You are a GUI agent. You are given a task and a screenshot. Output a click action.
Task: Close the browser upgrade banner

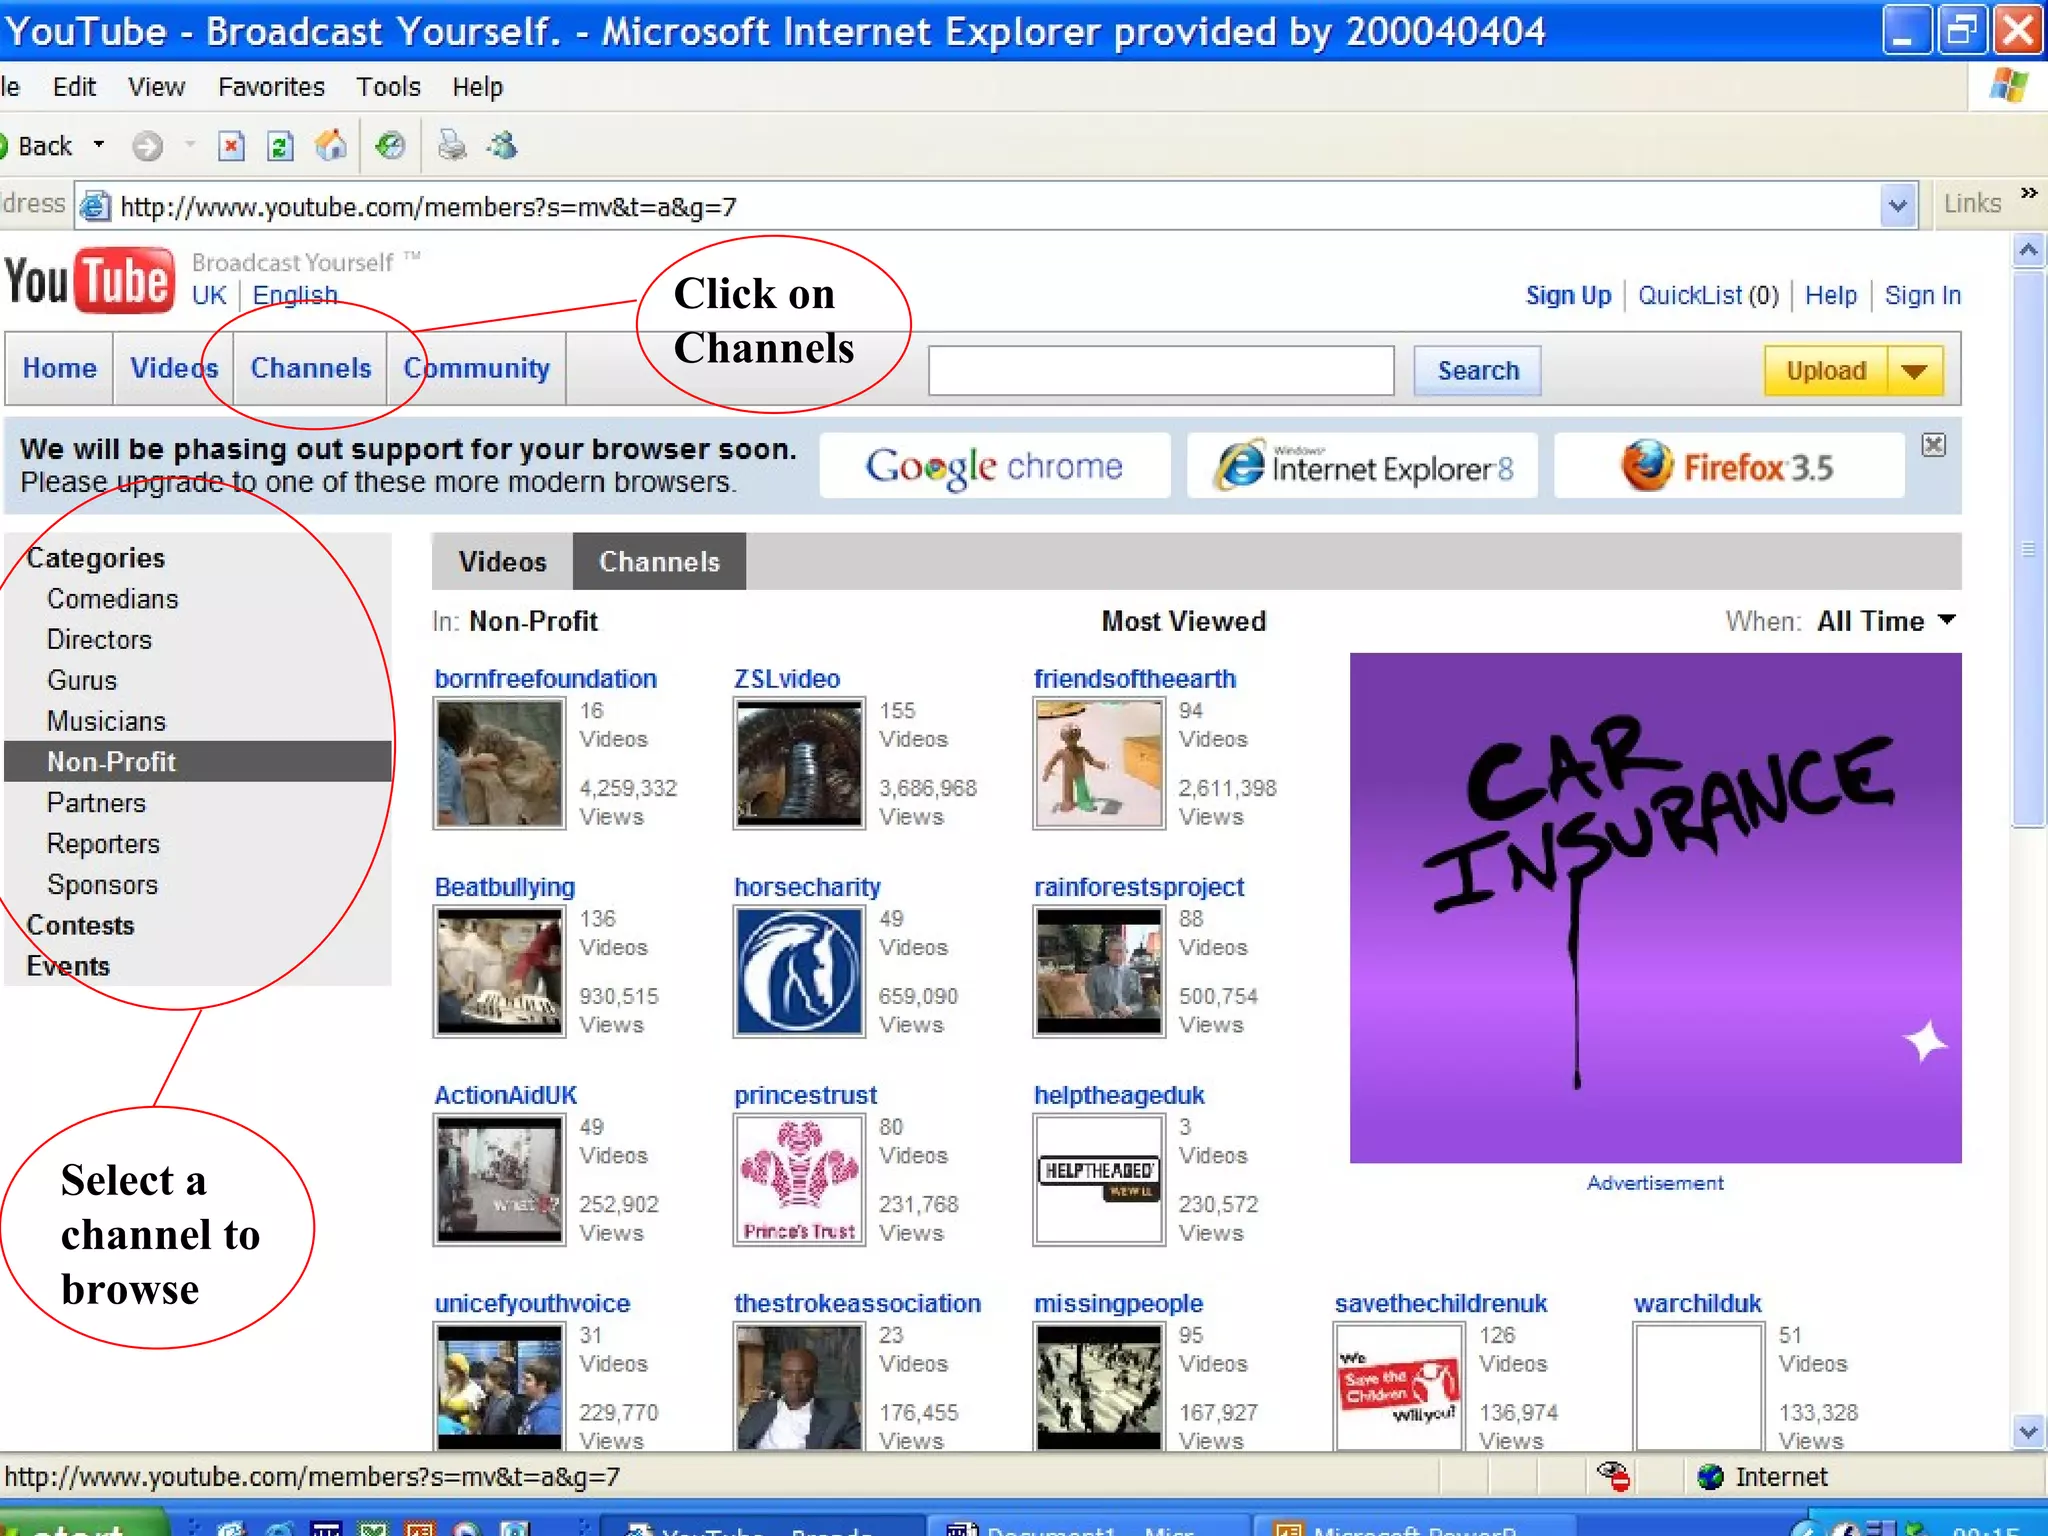pos(1934,445)
